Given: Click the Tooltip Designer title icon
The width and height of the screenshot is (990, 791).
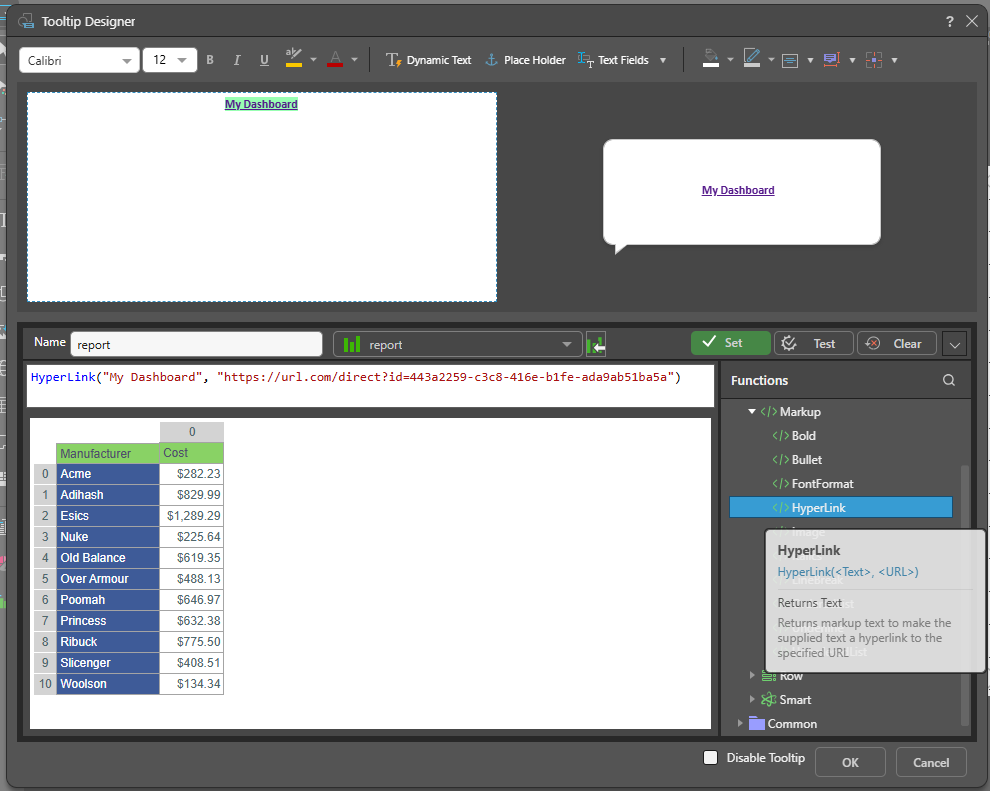Looking at the screenshot, I should (x=26, y=21).
